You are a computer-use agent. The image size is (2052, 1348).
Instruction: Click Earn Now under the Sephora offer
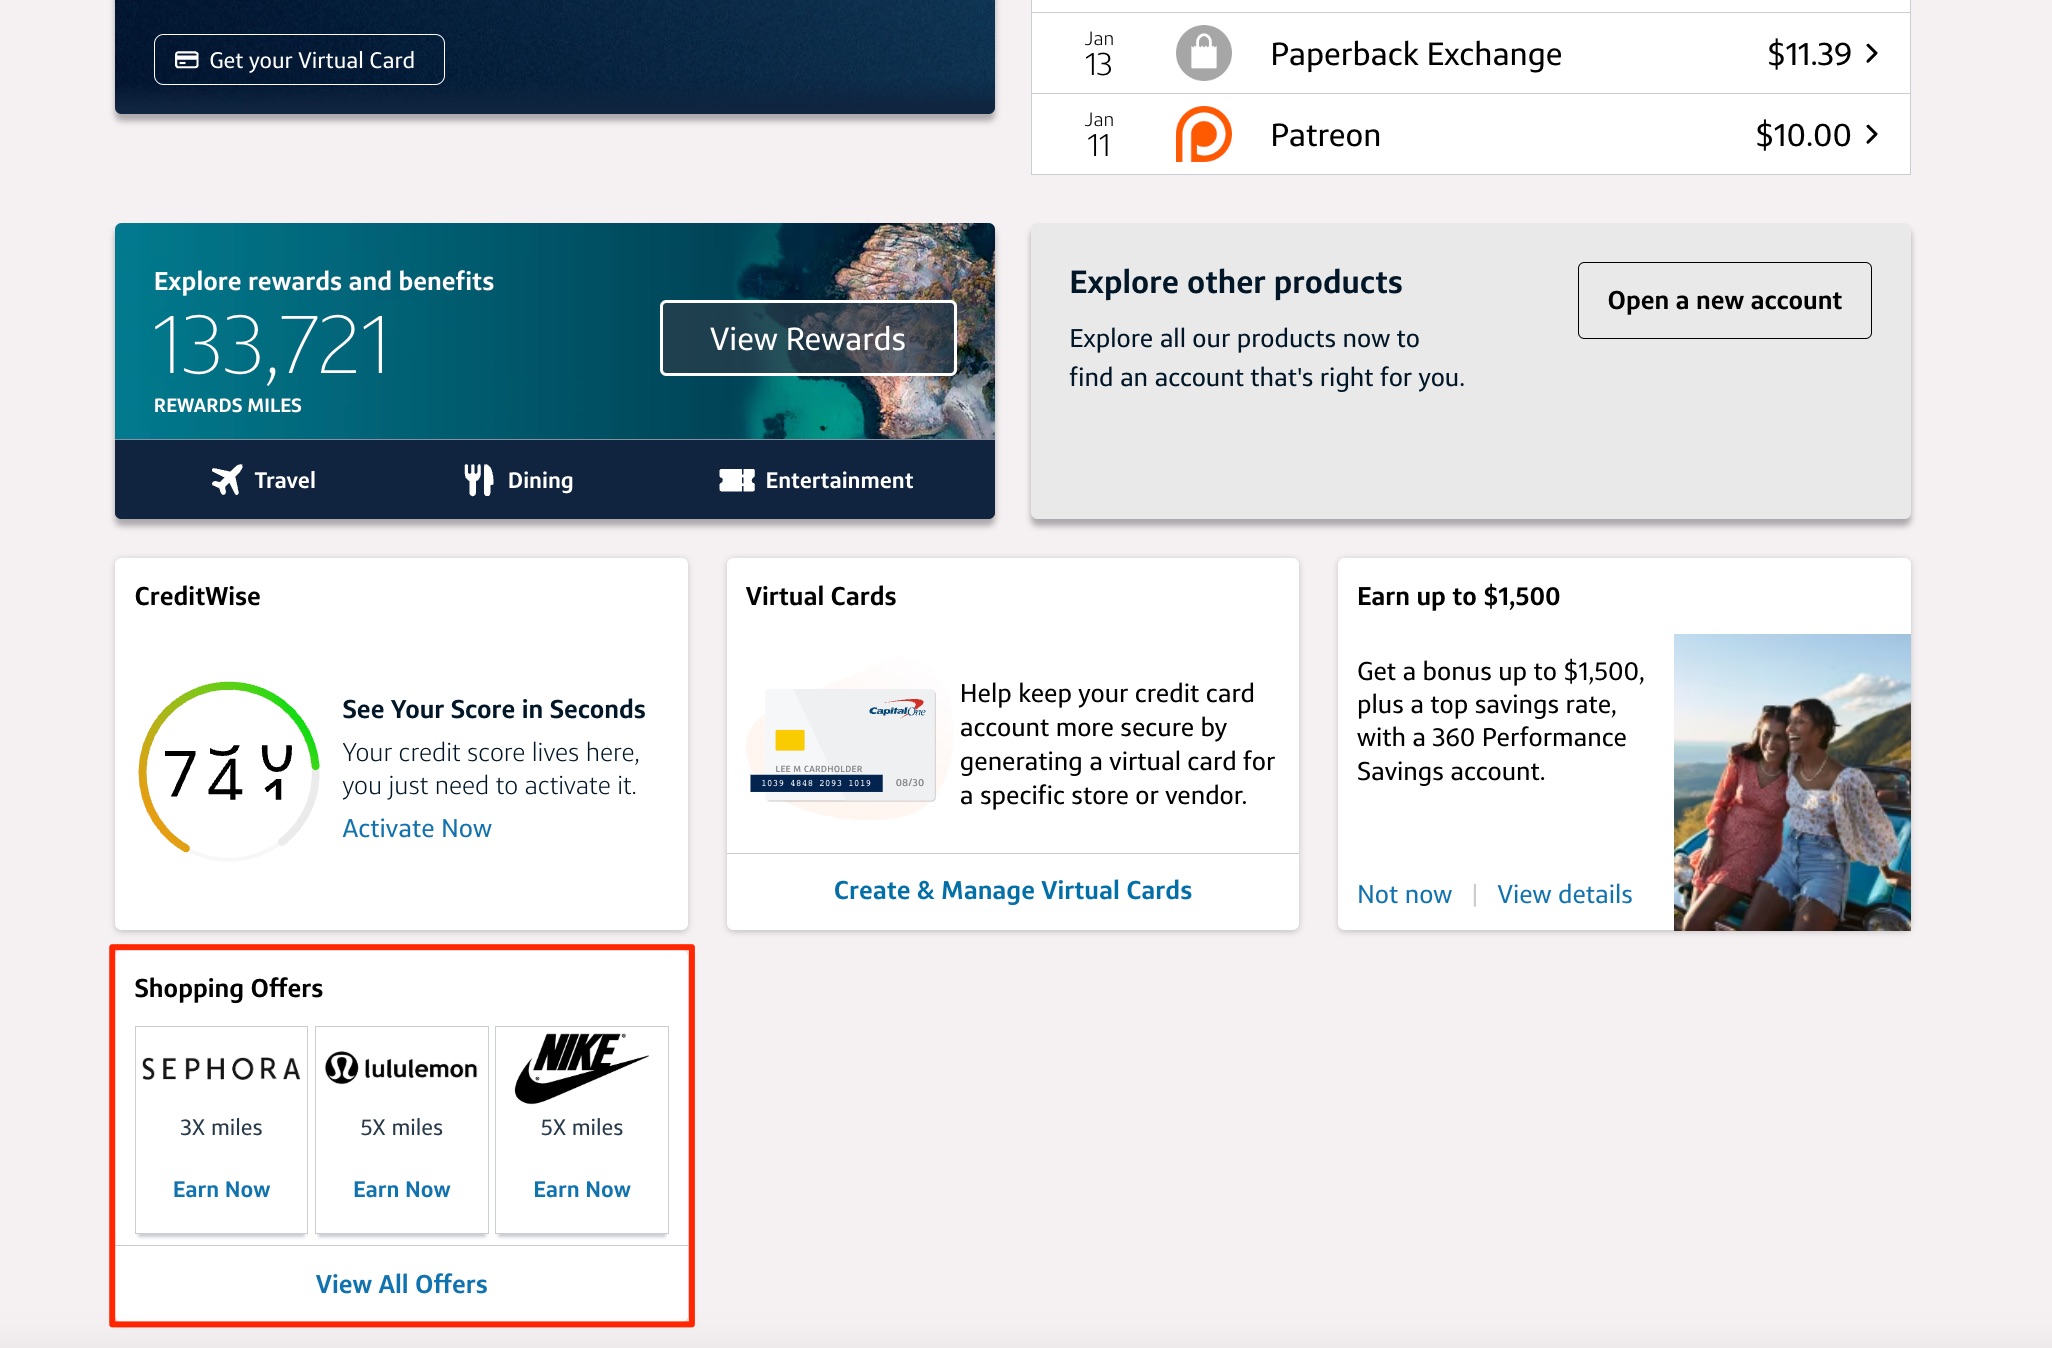[220, 1189]
